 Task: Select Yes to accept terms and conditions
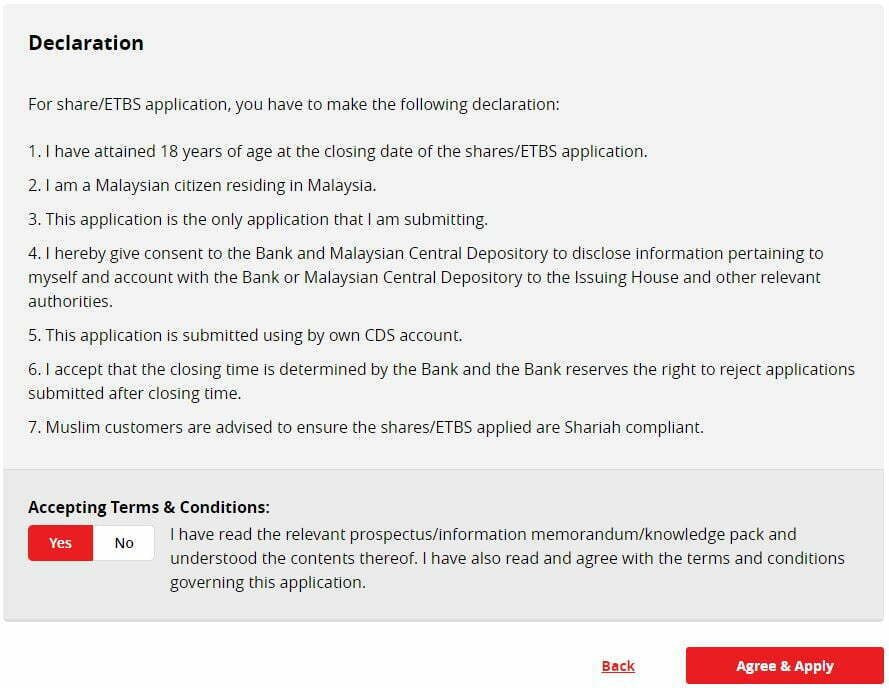[x=60, y=543]
